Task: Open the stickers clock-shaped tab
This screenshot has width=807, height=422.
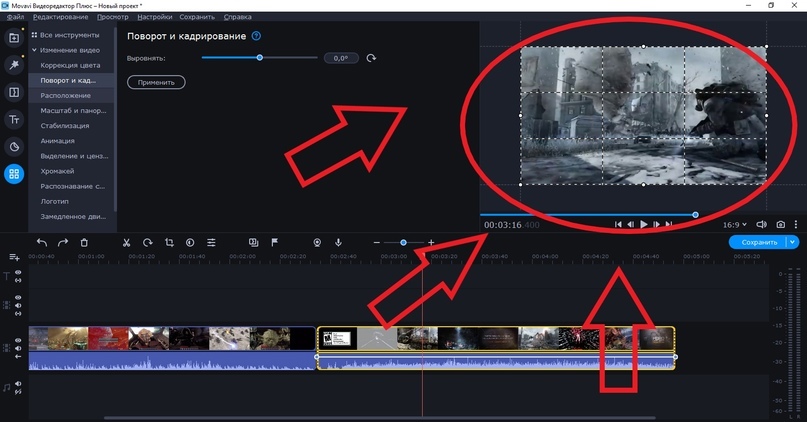Action: click(x=14, y=147)
